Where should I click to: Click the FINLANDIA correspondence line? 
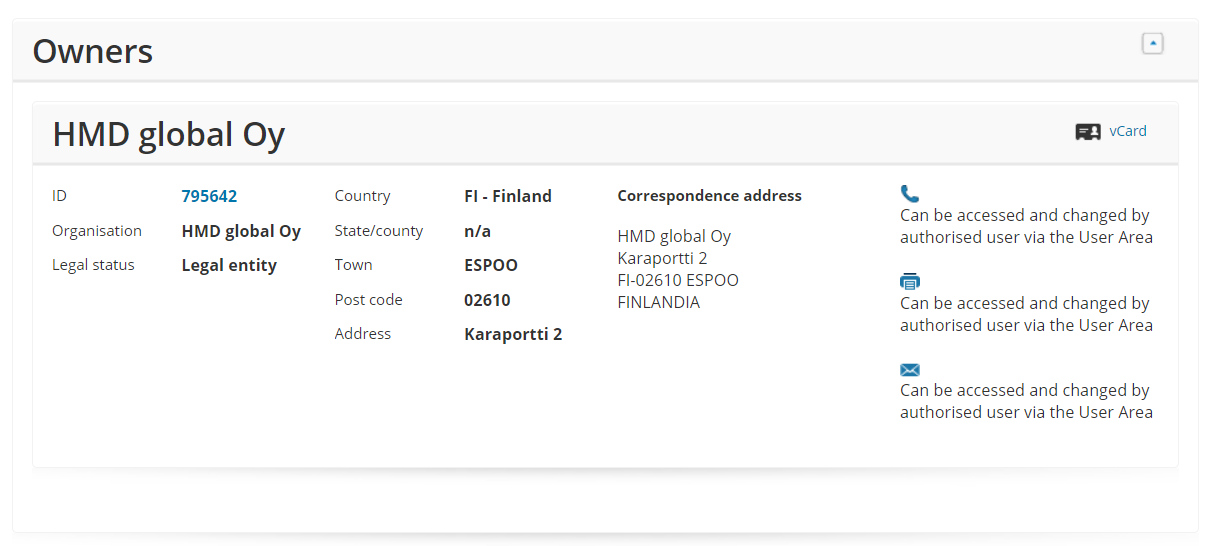[658, 302]
